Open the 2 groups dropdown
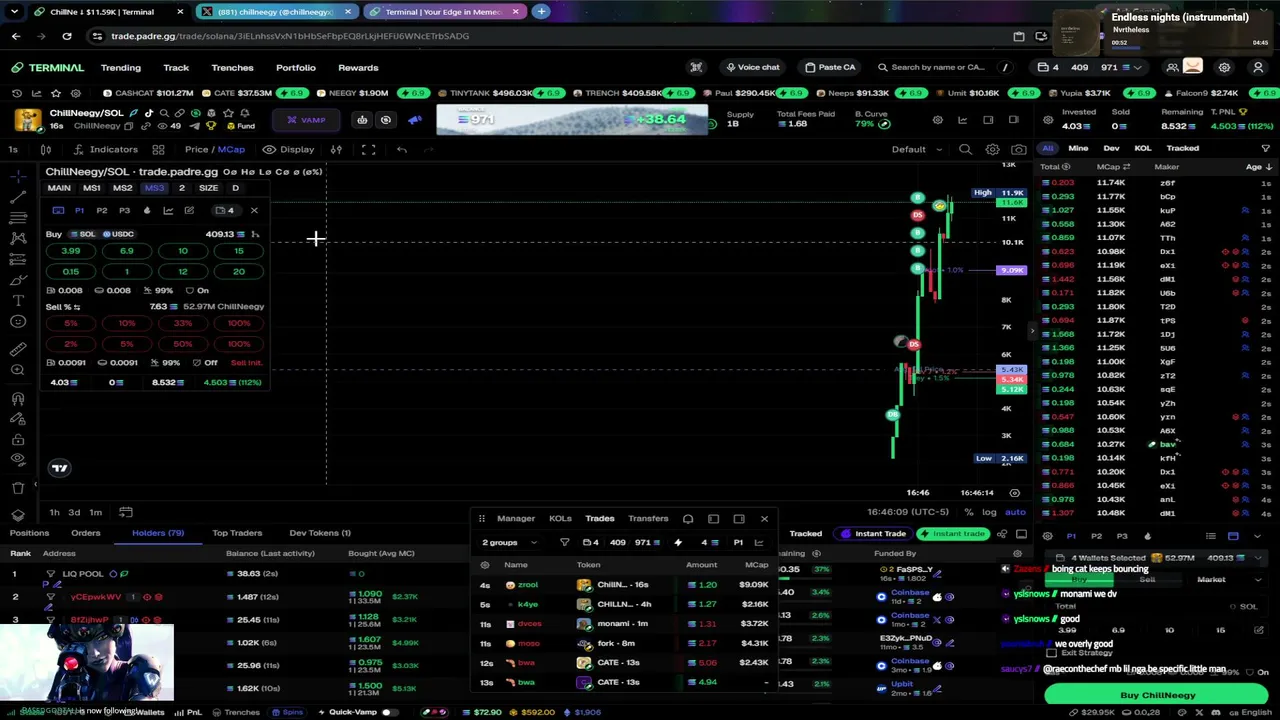The width and height of the screenshot is (1280, 720). [x=509, y=543]
